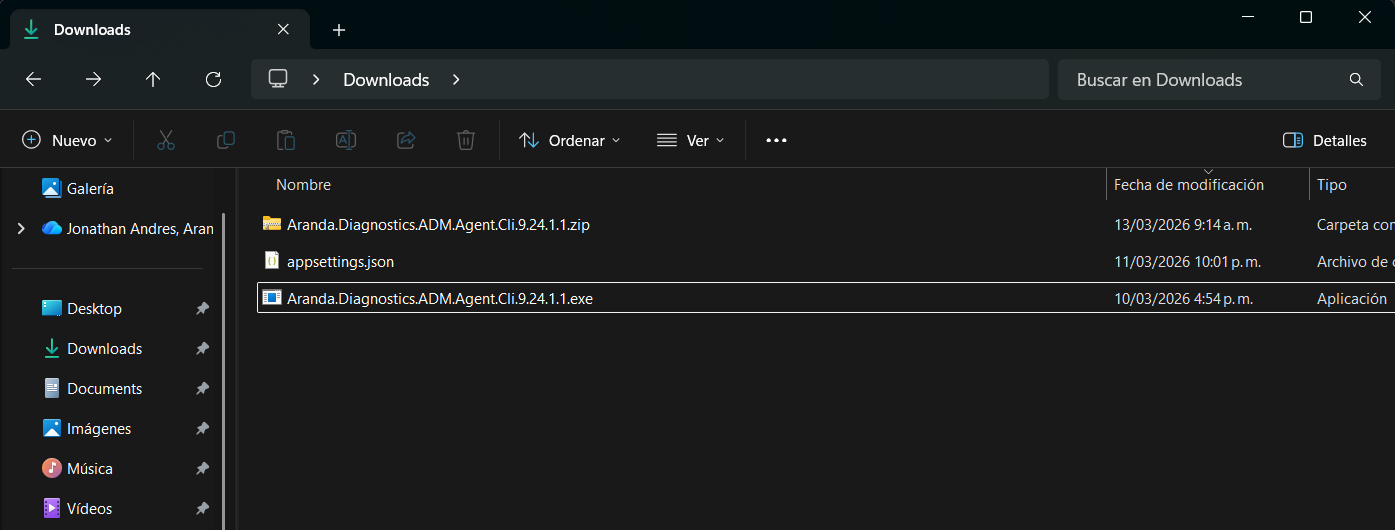Open Documents in the sidebar

click(104, 389)
